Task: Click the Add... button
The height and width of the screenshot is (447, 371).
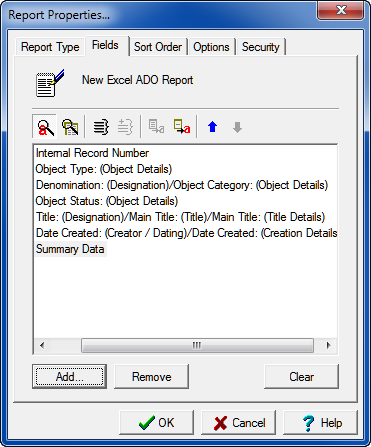Action: click(70, 377)
